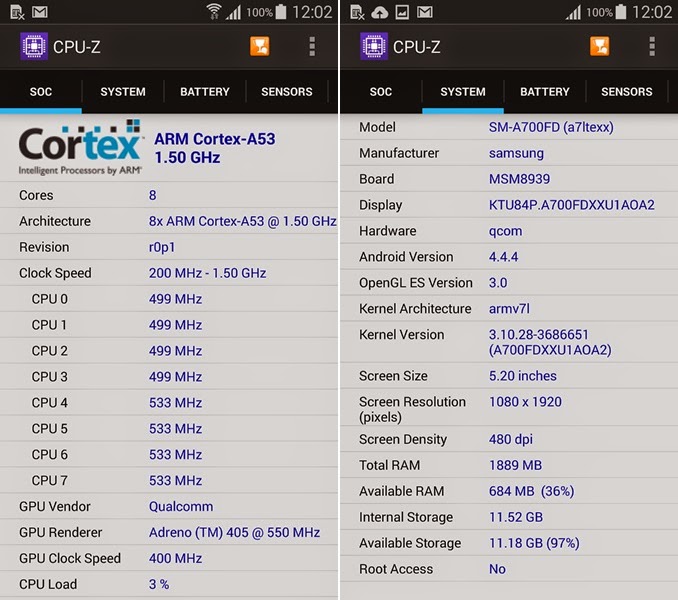Image resolution: width=678 pixels, height=600 pixels.
Task: Open the orange trophy validation icon, right screen
Action: coord(599,46)
